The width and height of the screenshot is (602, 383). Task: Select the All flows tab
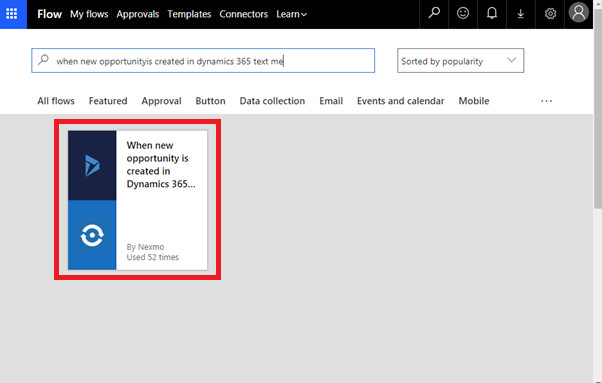pyautogui.click(x=56, y=101)
